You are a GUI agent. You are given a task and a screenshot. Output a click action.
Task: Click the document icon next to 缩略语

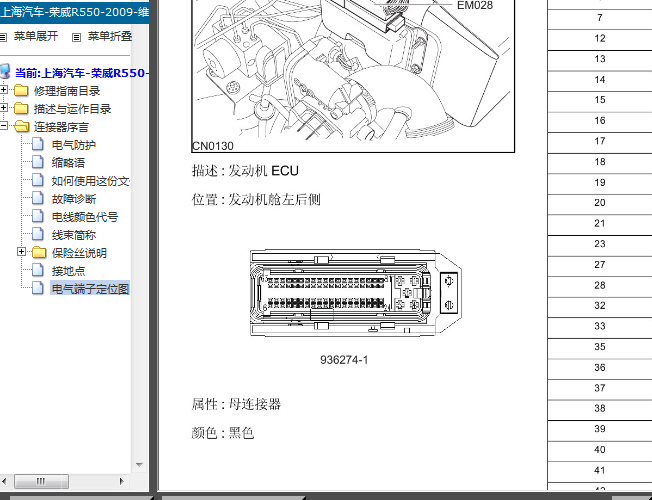point(38,162)
